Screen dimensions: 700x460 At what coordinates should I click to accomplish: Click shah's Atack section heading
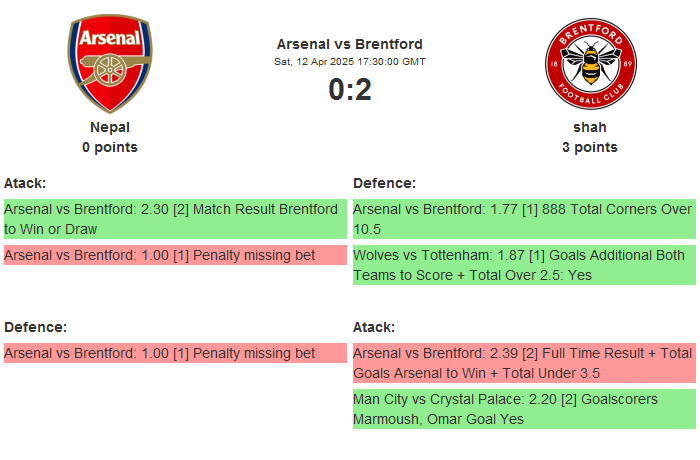point(374,327)
